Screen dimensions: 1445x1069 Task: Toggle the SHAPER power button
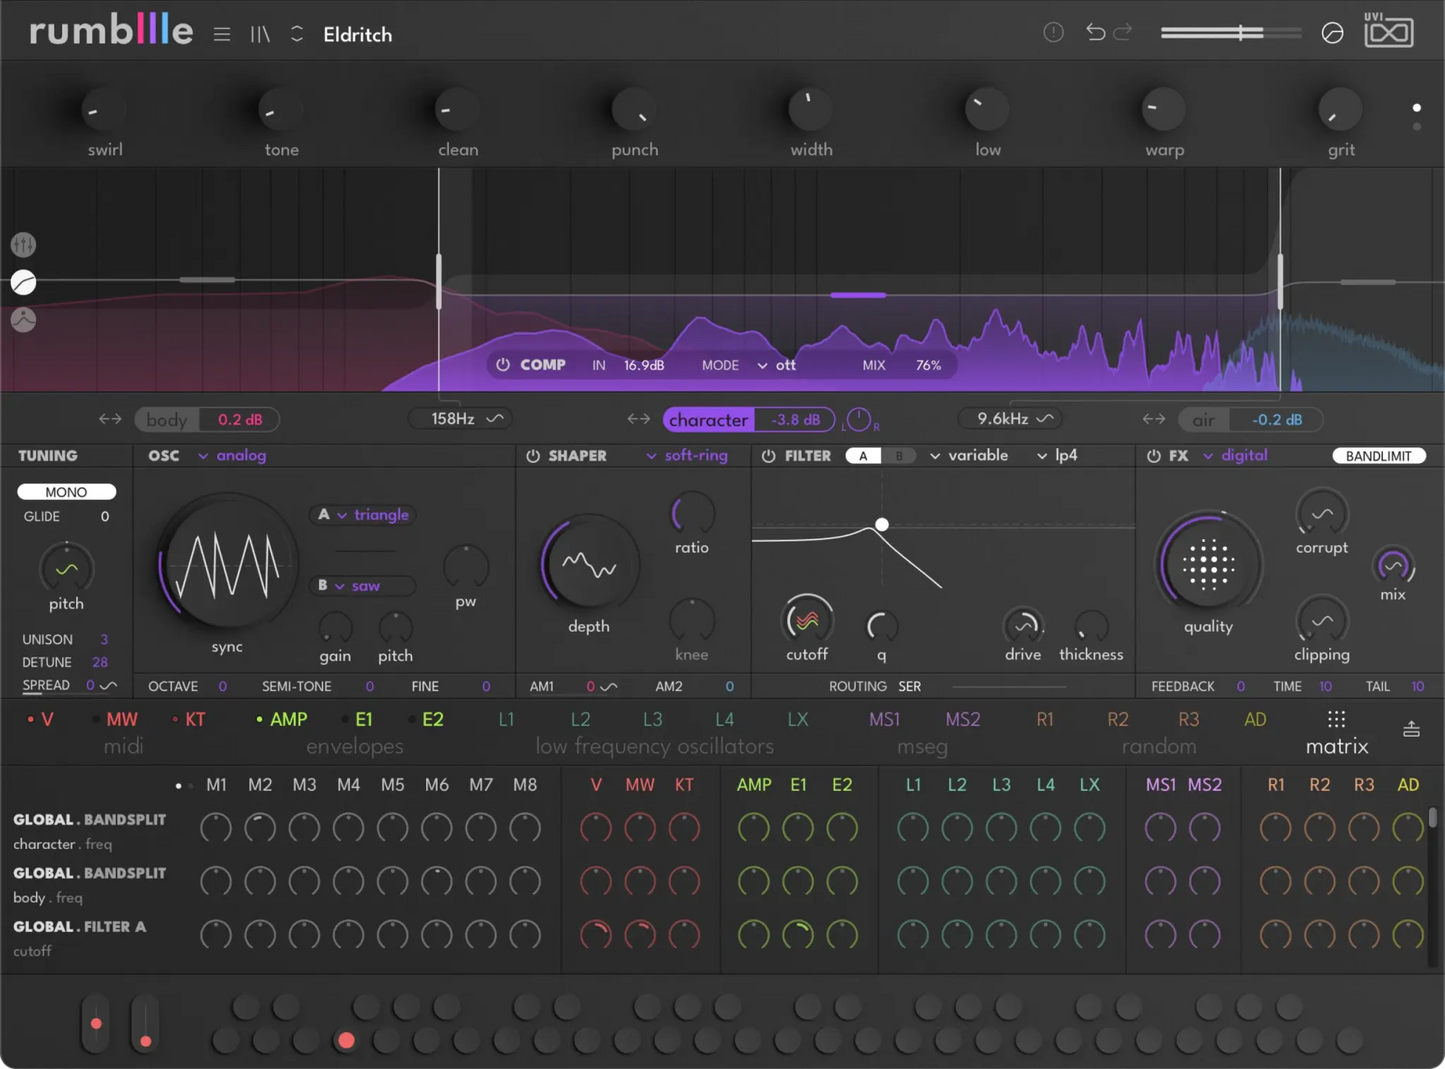[x=533, y=456]
